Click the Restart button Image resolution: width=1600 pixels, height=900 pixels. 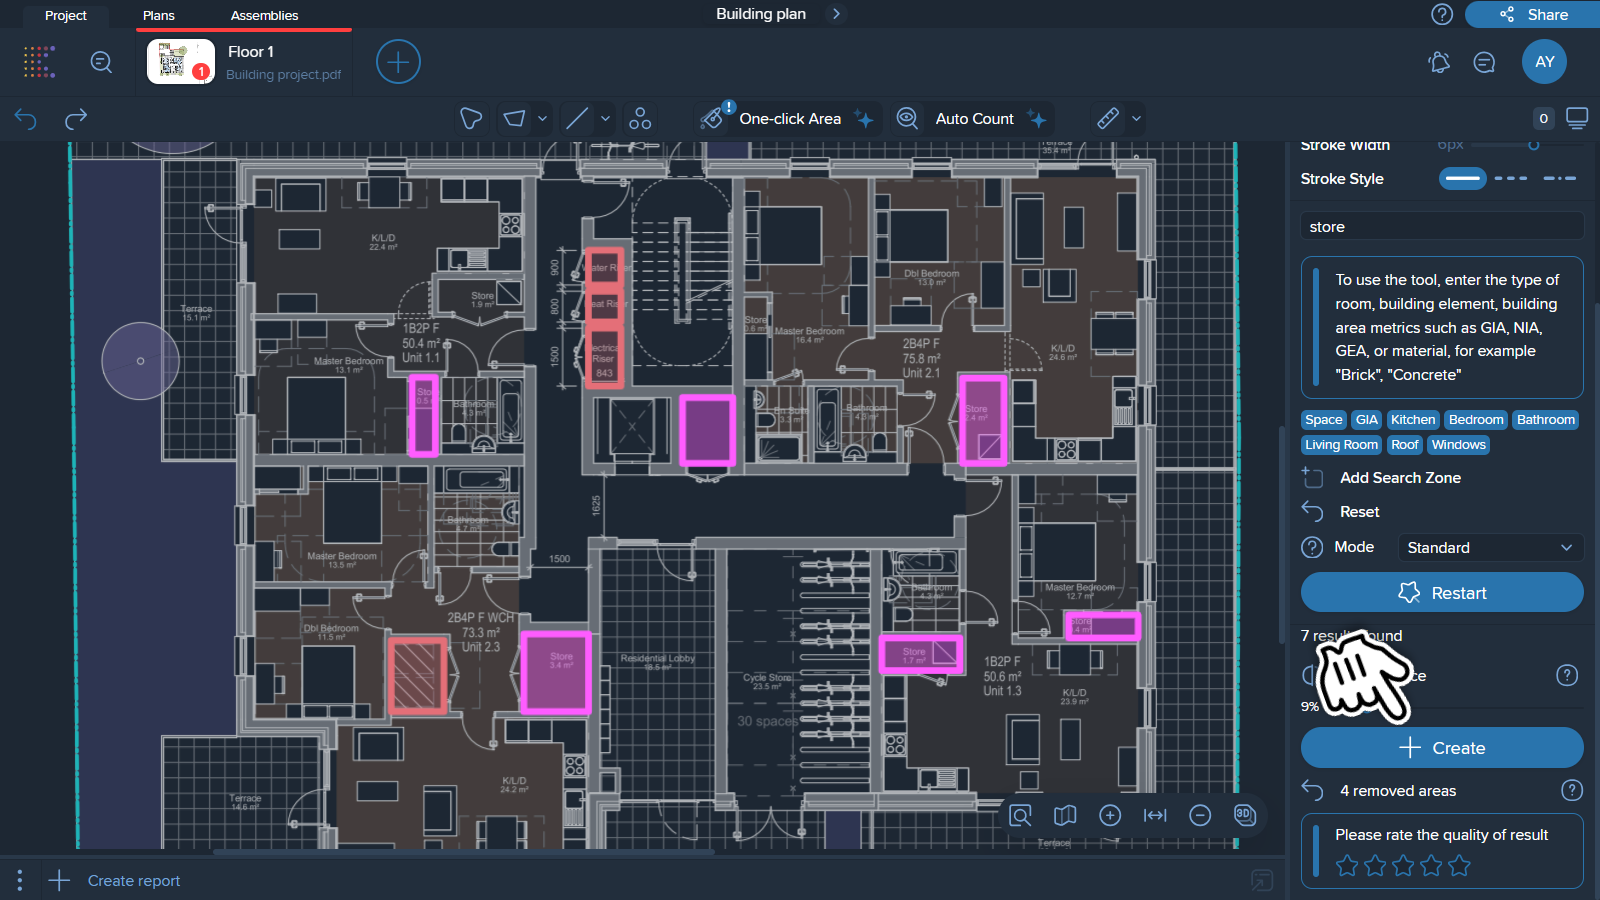(1442, 593)
